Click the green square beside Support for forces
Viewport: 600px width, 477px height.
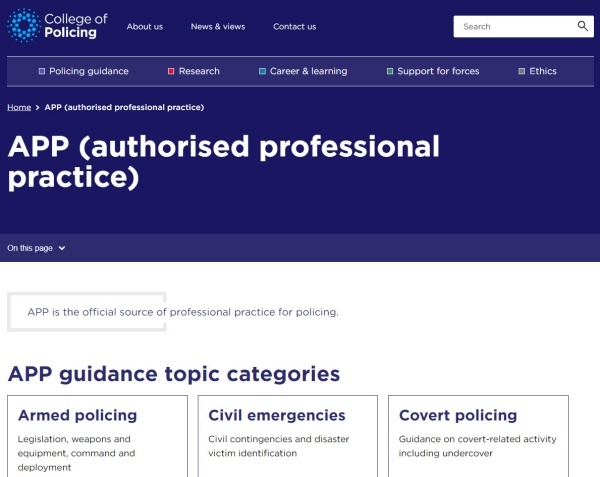tap(390, 71)
